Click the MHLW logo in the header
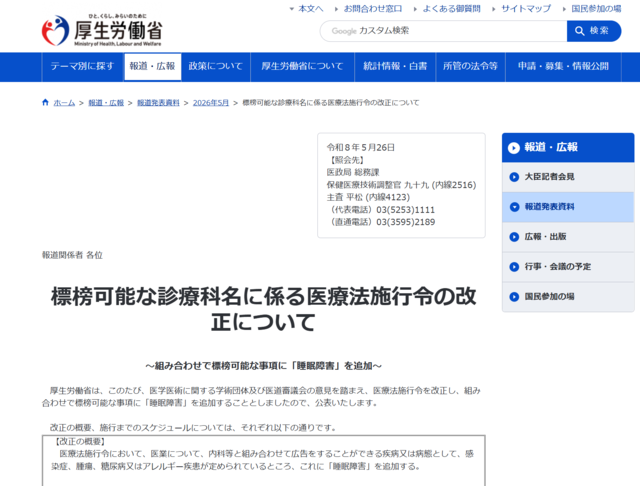This screenshot has width=640, height=486. pyautogui.click(x=102, y=31)
